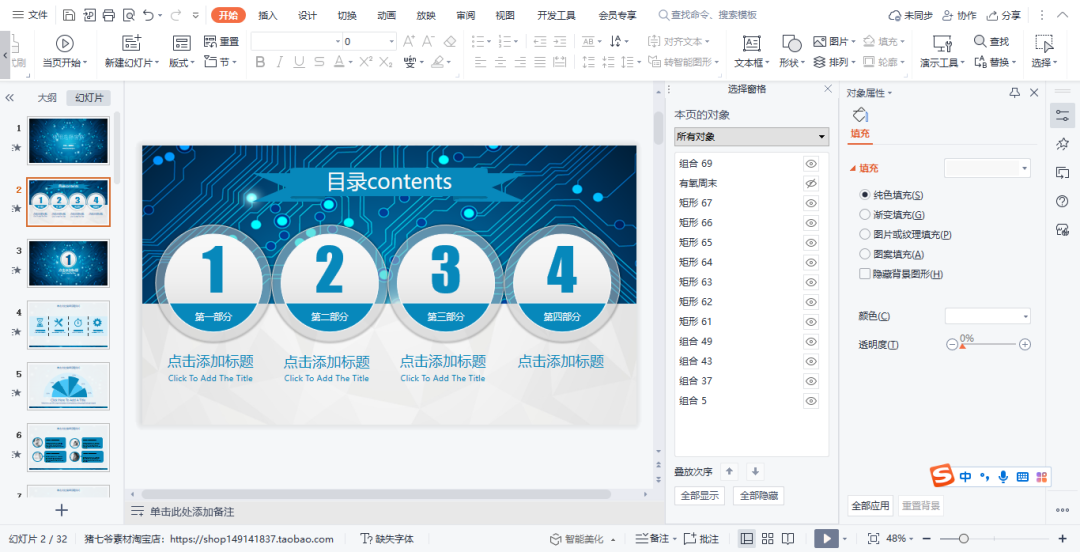
Task: Open the 排列 arrange dropdown
Action: 833,62
